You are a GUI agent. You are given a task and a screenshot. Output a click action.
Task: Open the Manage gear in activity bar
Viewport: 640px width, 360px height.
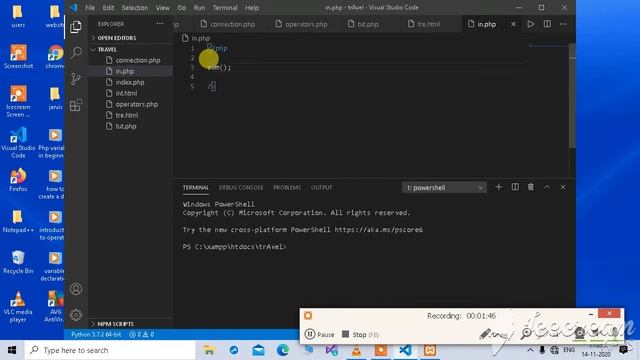pyautogui.click(x=76, y=315)
